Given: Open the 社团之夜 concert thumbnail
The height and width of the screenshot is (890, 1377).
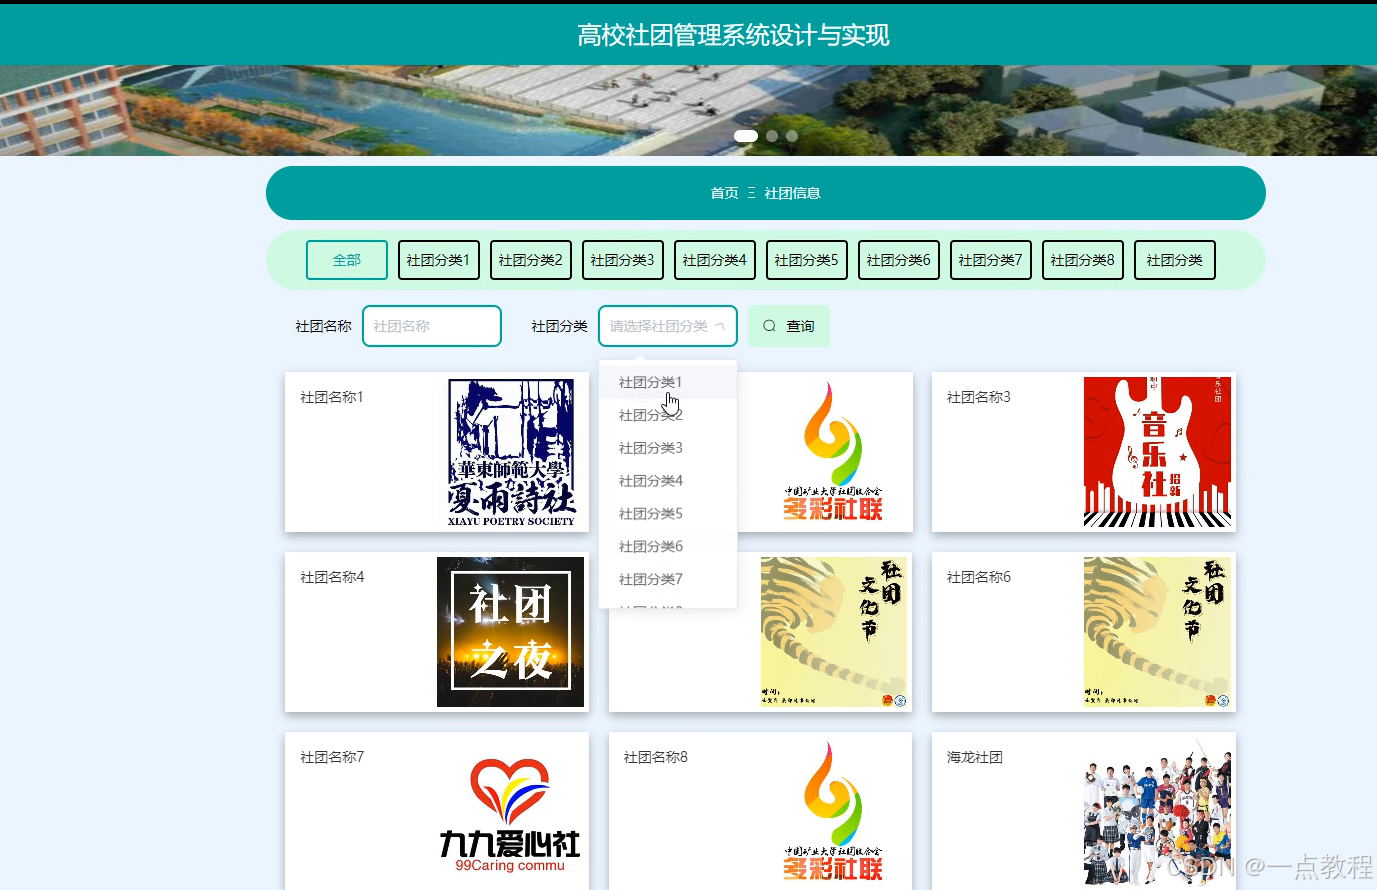Looking at the screenshot, I should (511, 632).
